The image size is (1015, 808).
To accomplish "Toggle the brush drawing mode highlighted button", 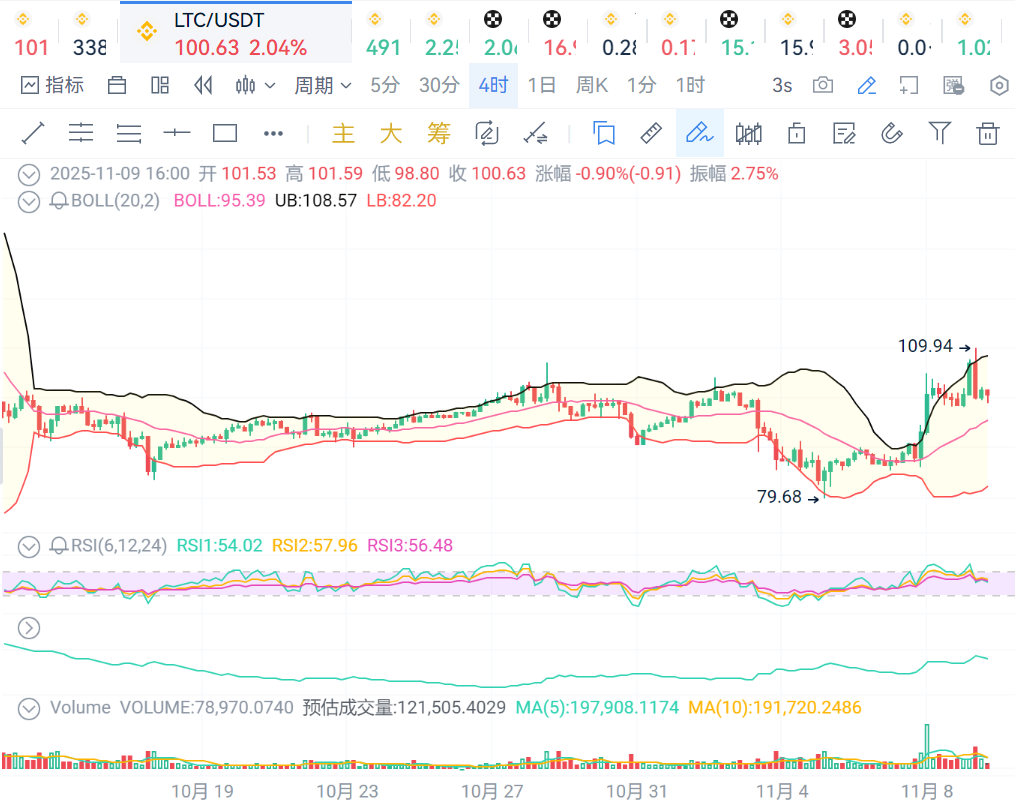I will pyautogui.click(x=699, y=133).
